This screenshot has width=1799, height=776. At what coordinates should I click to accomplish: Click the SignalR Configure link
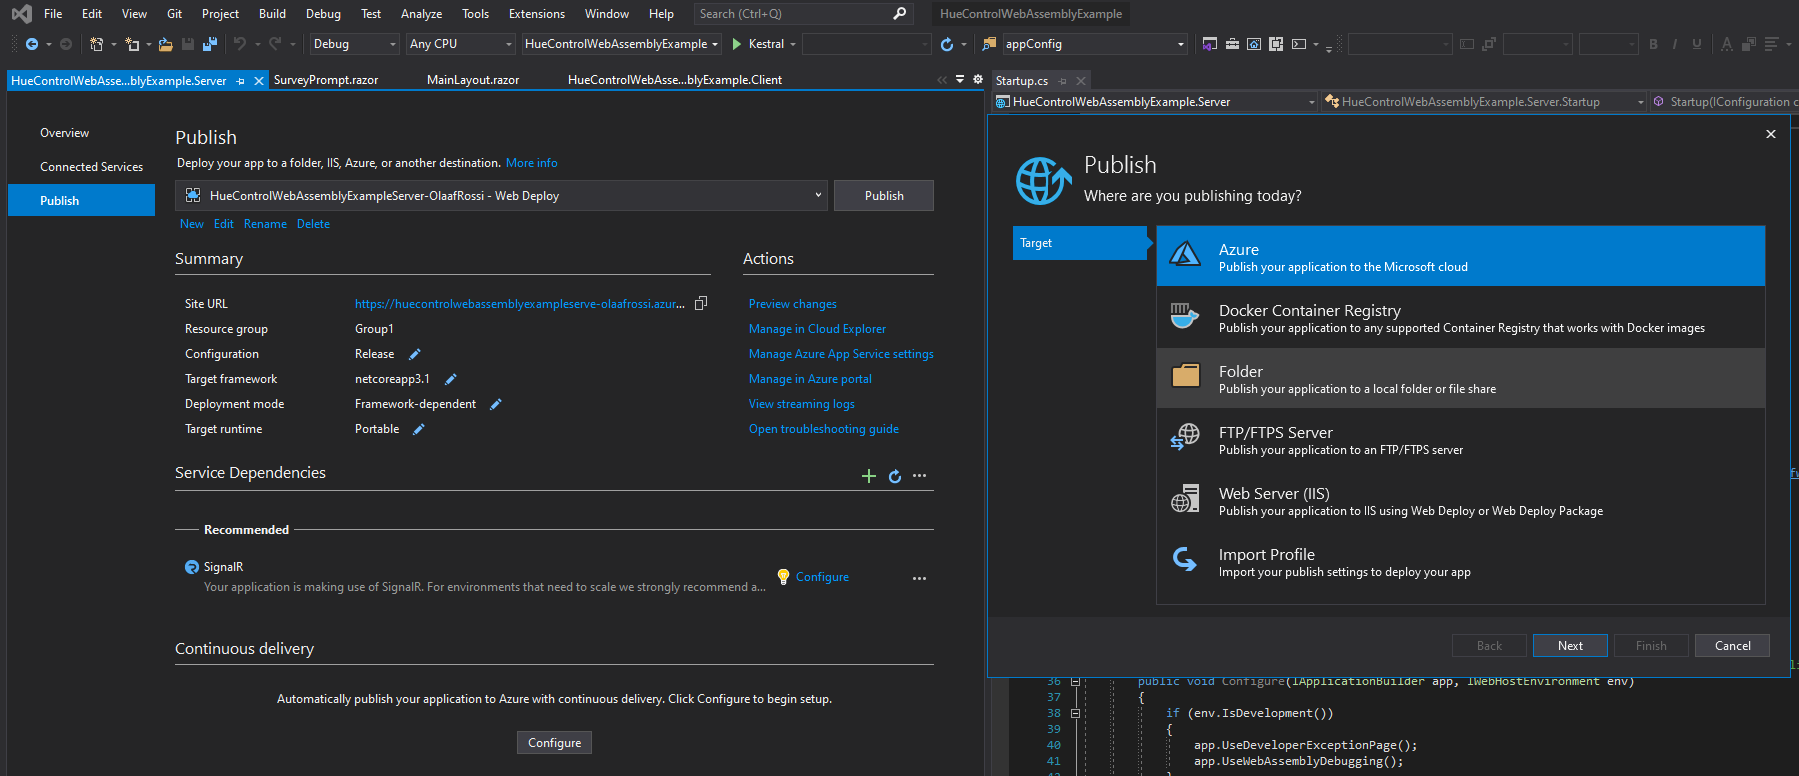[x=822, y=577]
